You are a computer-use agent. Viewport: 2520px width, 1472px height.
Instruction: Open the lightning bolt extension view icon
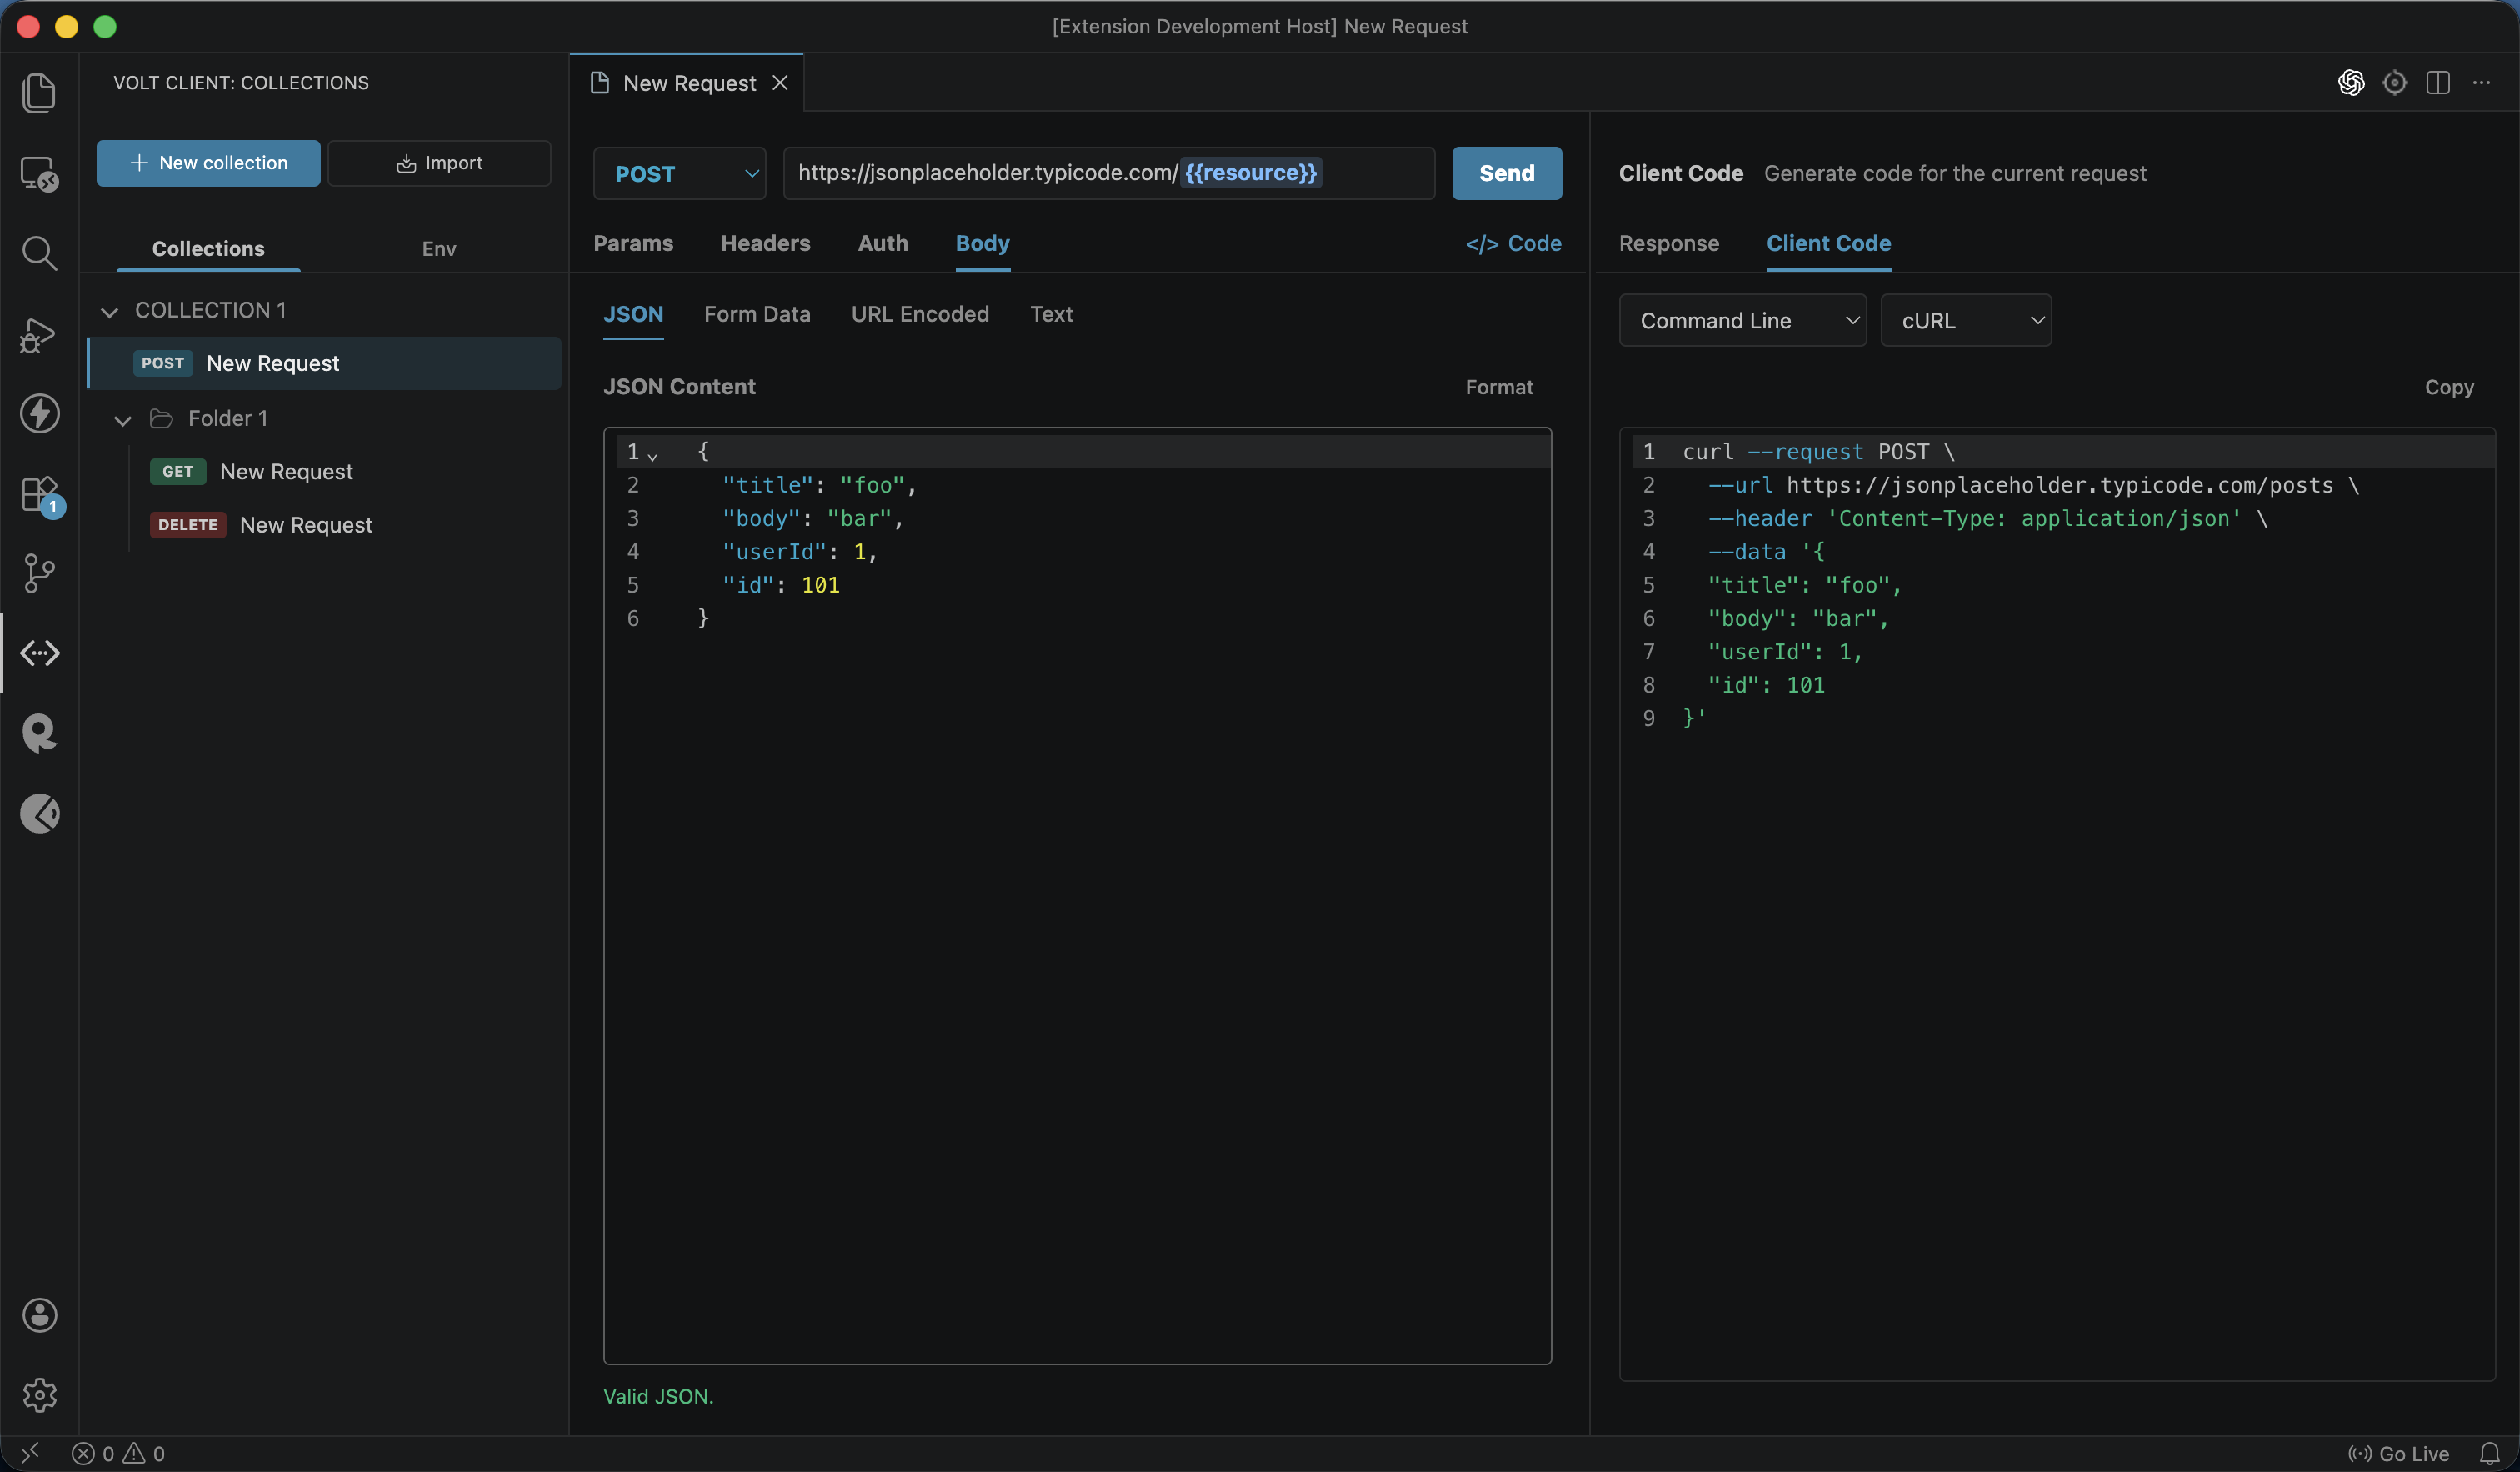tap(39, 413)
